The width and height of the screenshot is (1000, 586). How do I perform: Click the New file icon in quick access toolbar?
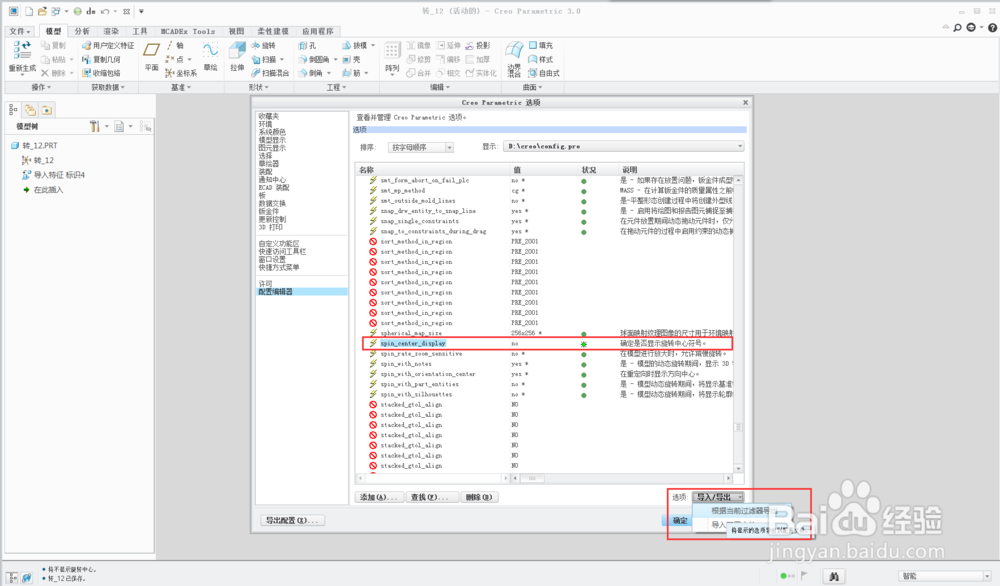coord(29,11)
